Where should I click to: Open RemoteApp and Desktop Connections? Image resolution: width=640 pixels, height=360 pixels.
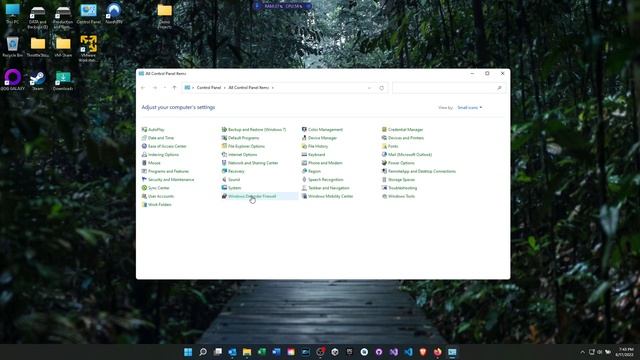[419, 171]
